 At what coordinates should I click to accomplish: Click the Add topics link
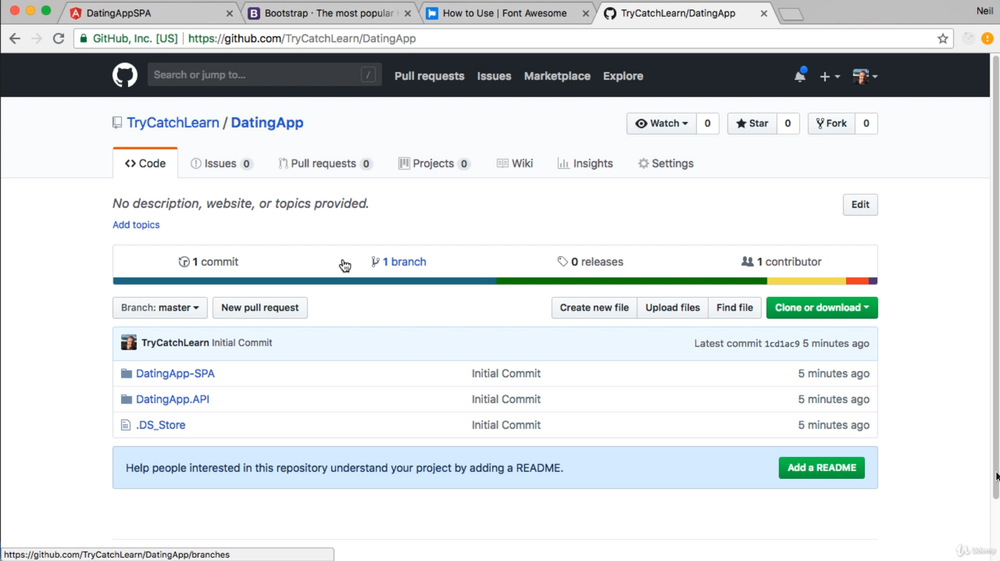click(136, 224)
